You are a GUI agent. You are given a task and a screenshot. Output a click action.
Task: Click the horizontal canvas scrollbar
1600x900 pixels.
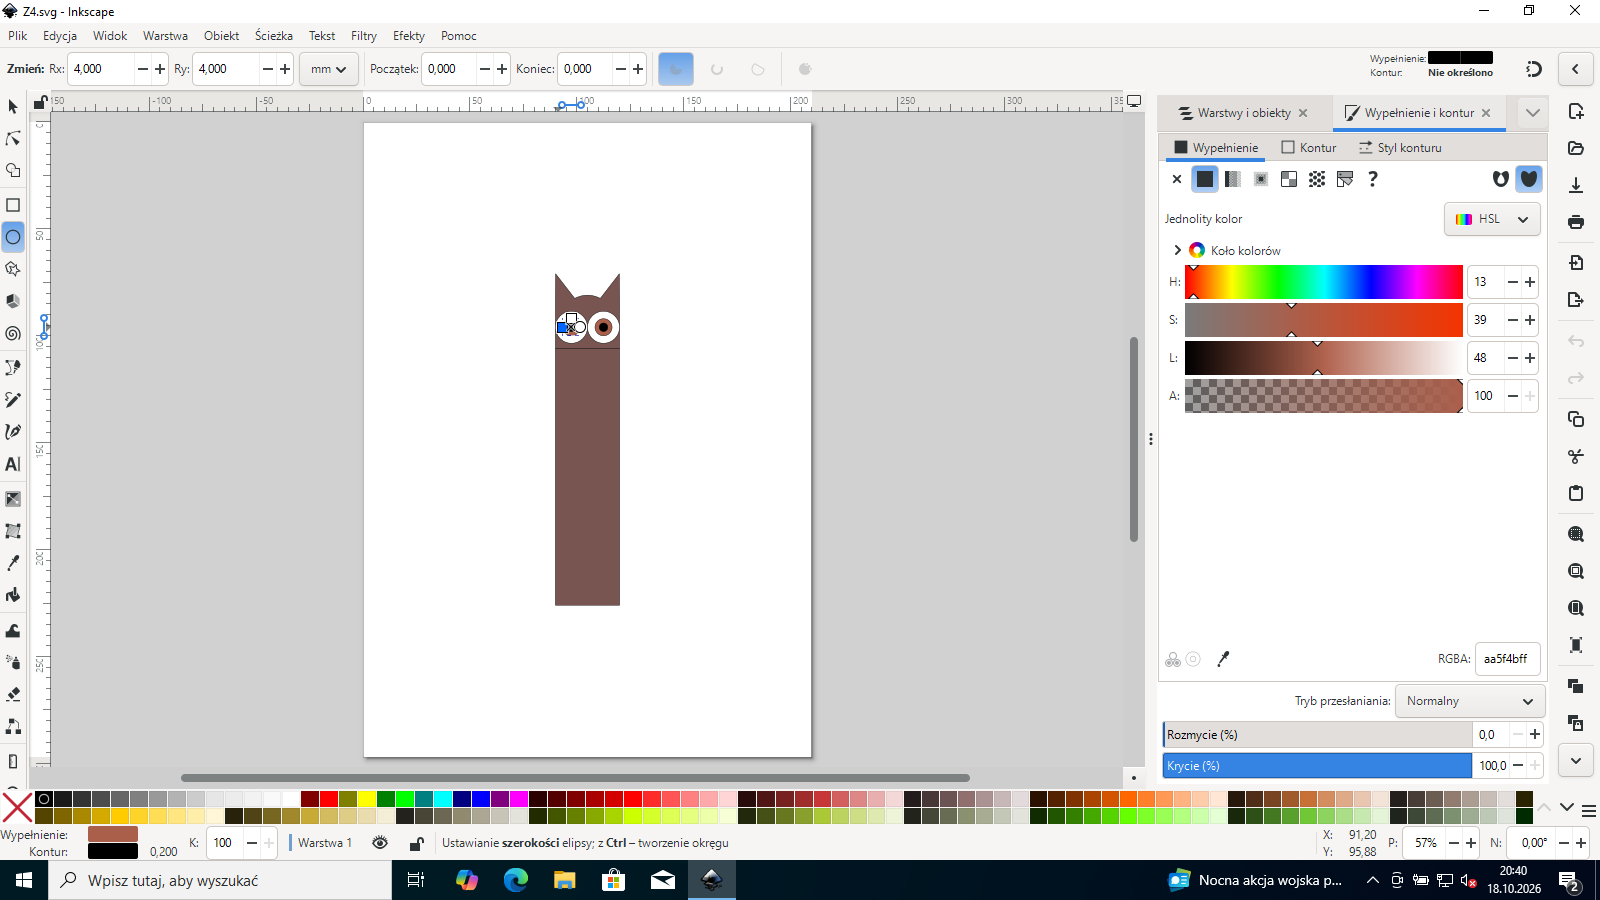[x=575, y=778]
